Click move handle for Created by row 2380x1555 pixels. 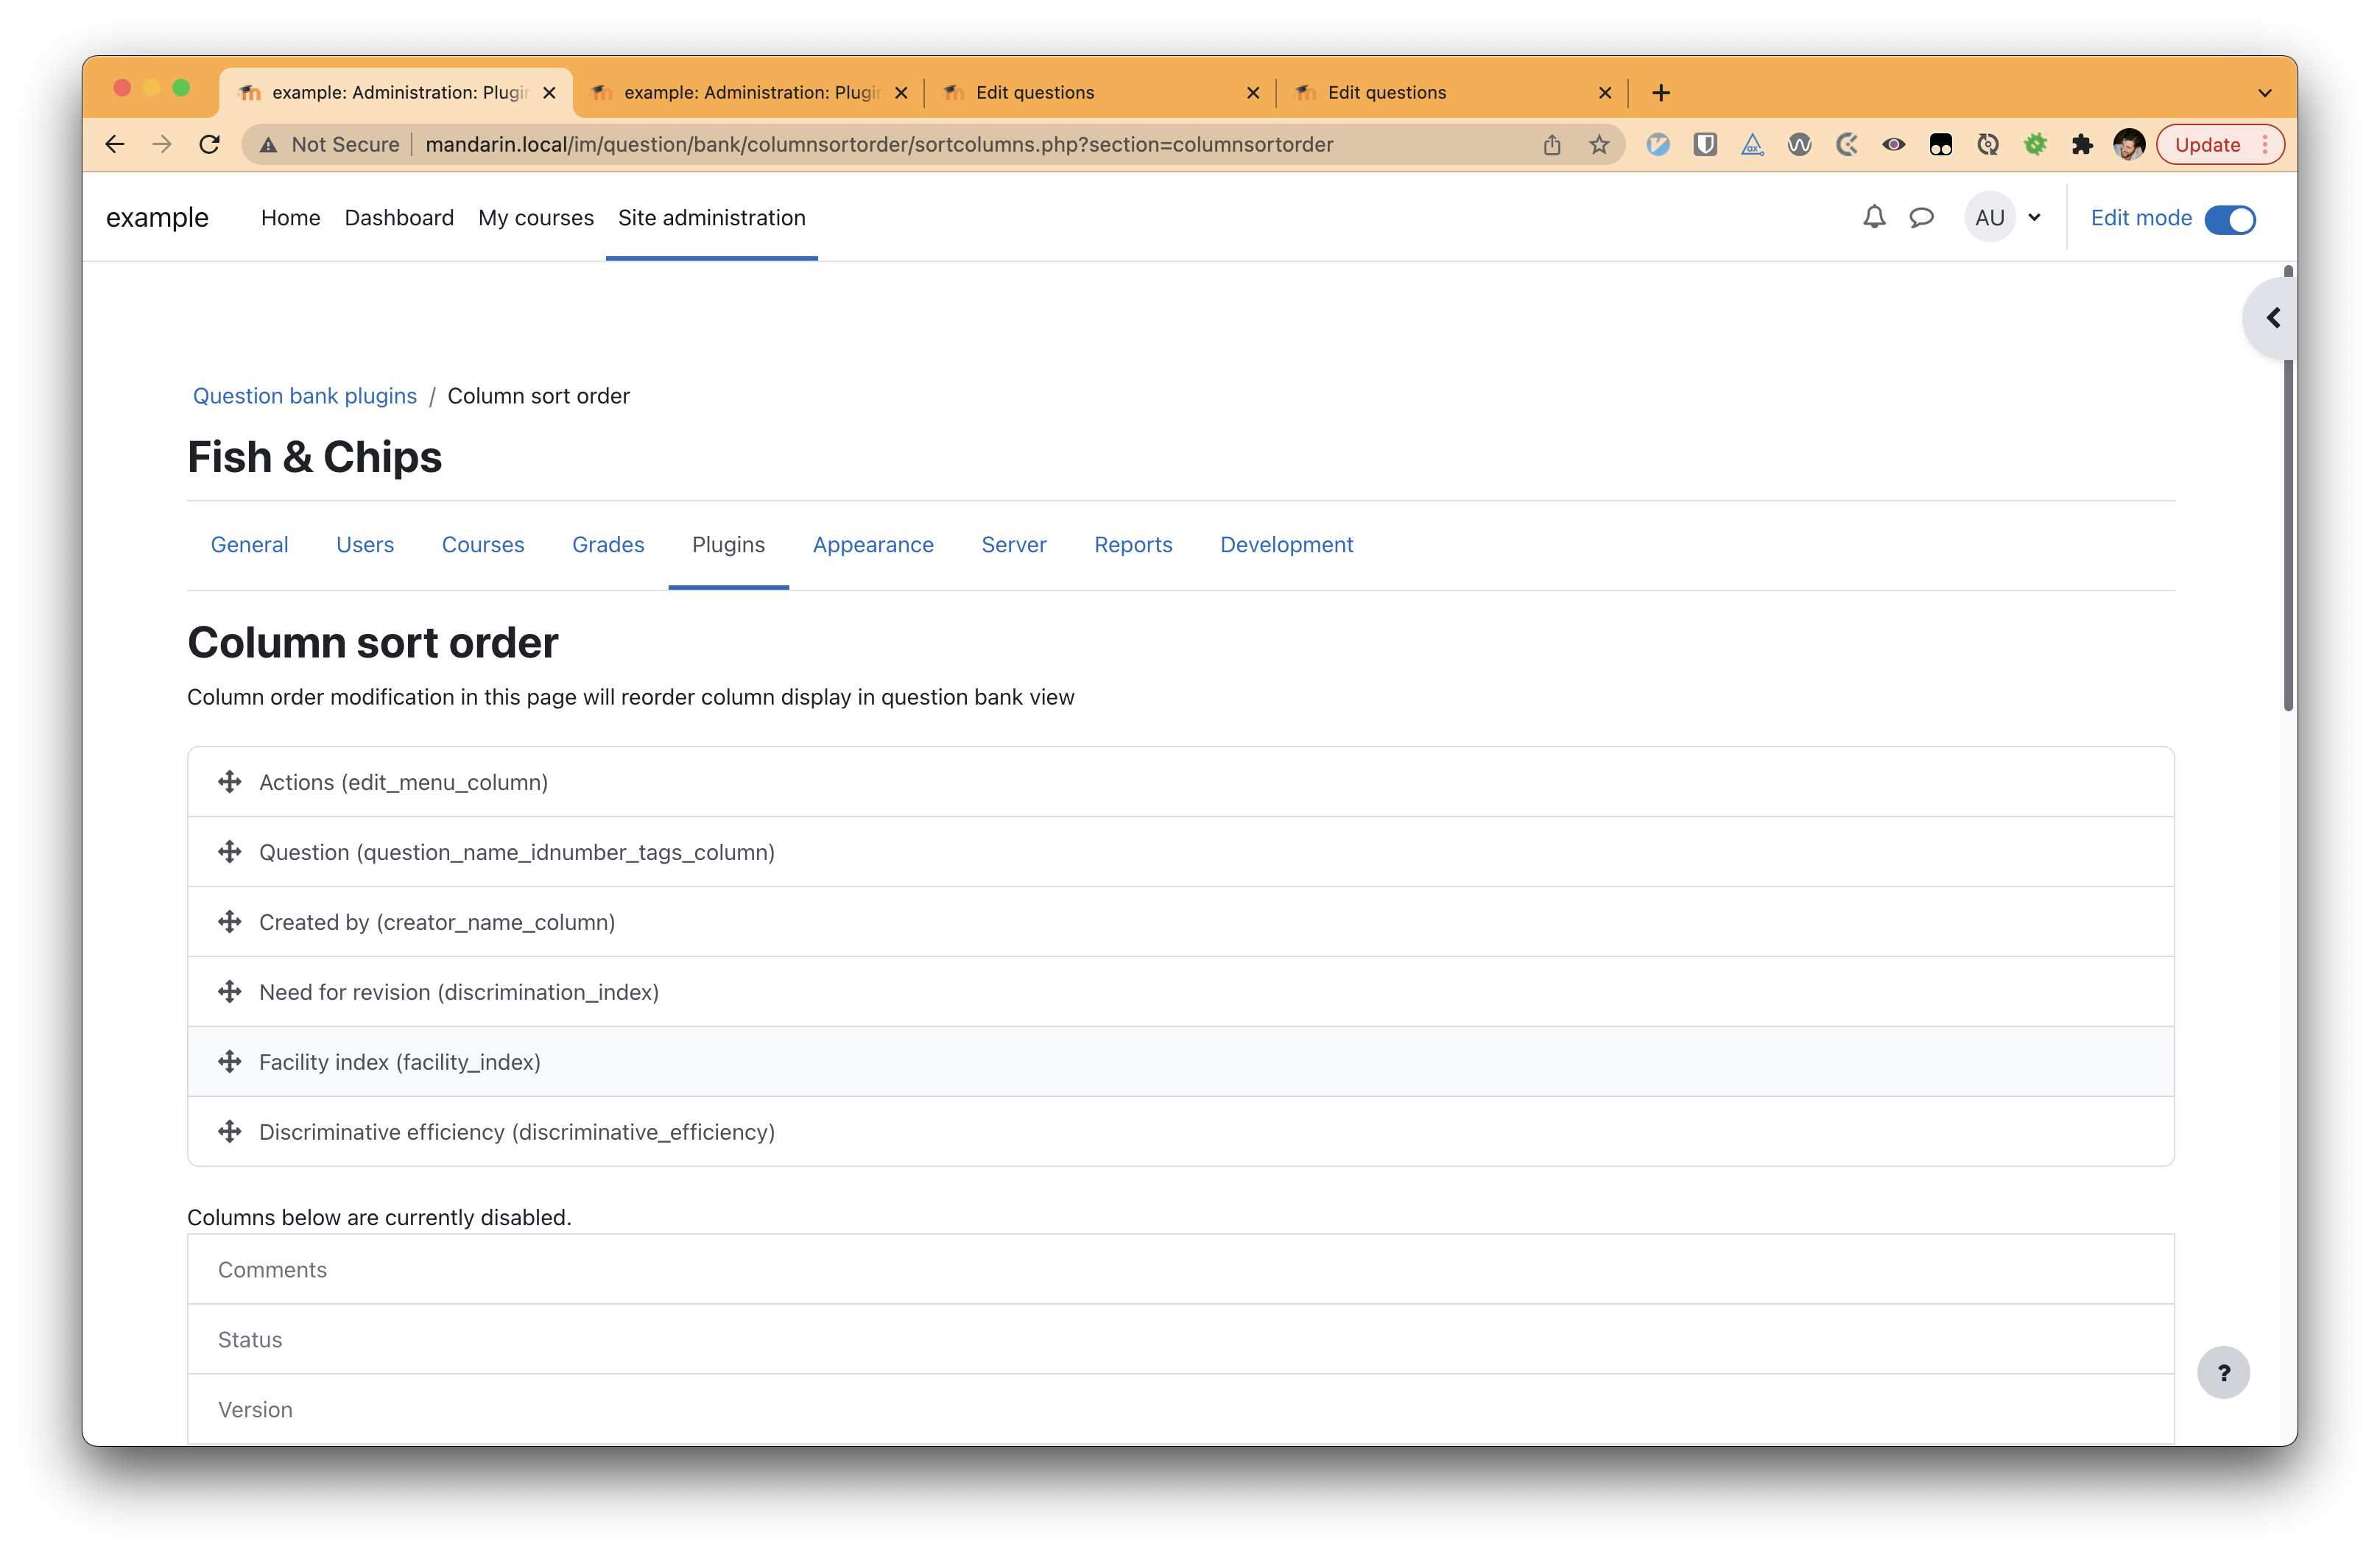click(x=230, y=922)
